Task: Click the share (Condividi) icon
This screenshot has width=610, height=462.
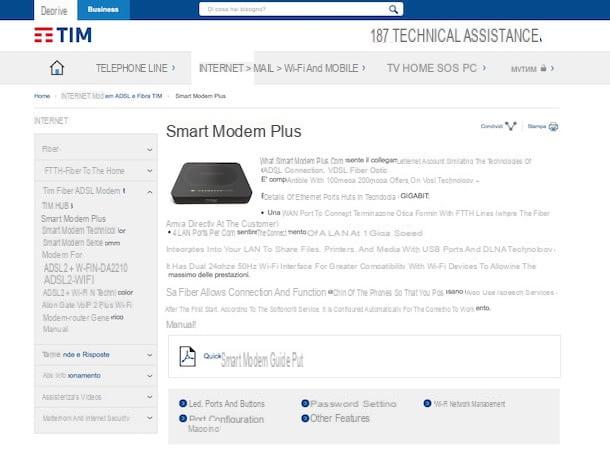Action: pos(510,126)
